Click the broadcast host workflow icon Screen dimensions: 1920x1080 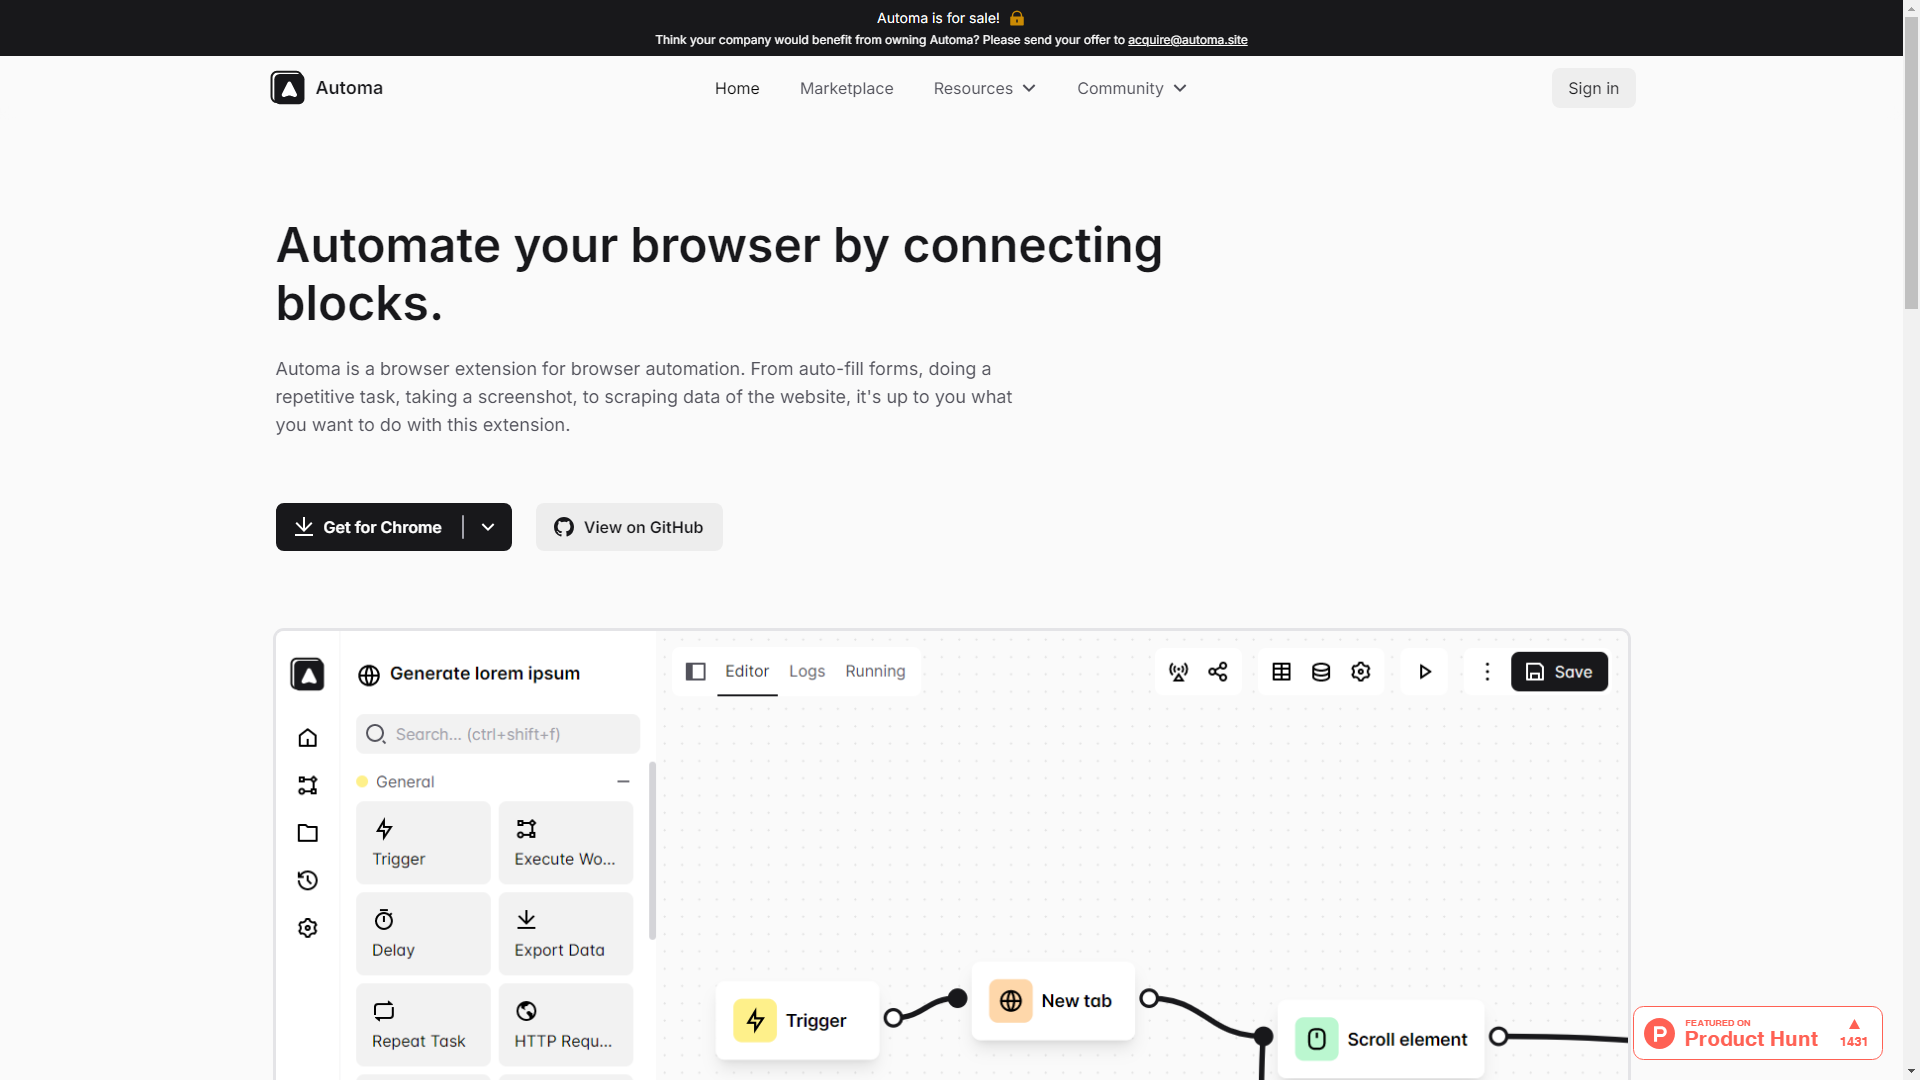pyautogui.click(x=1179, y=672)
